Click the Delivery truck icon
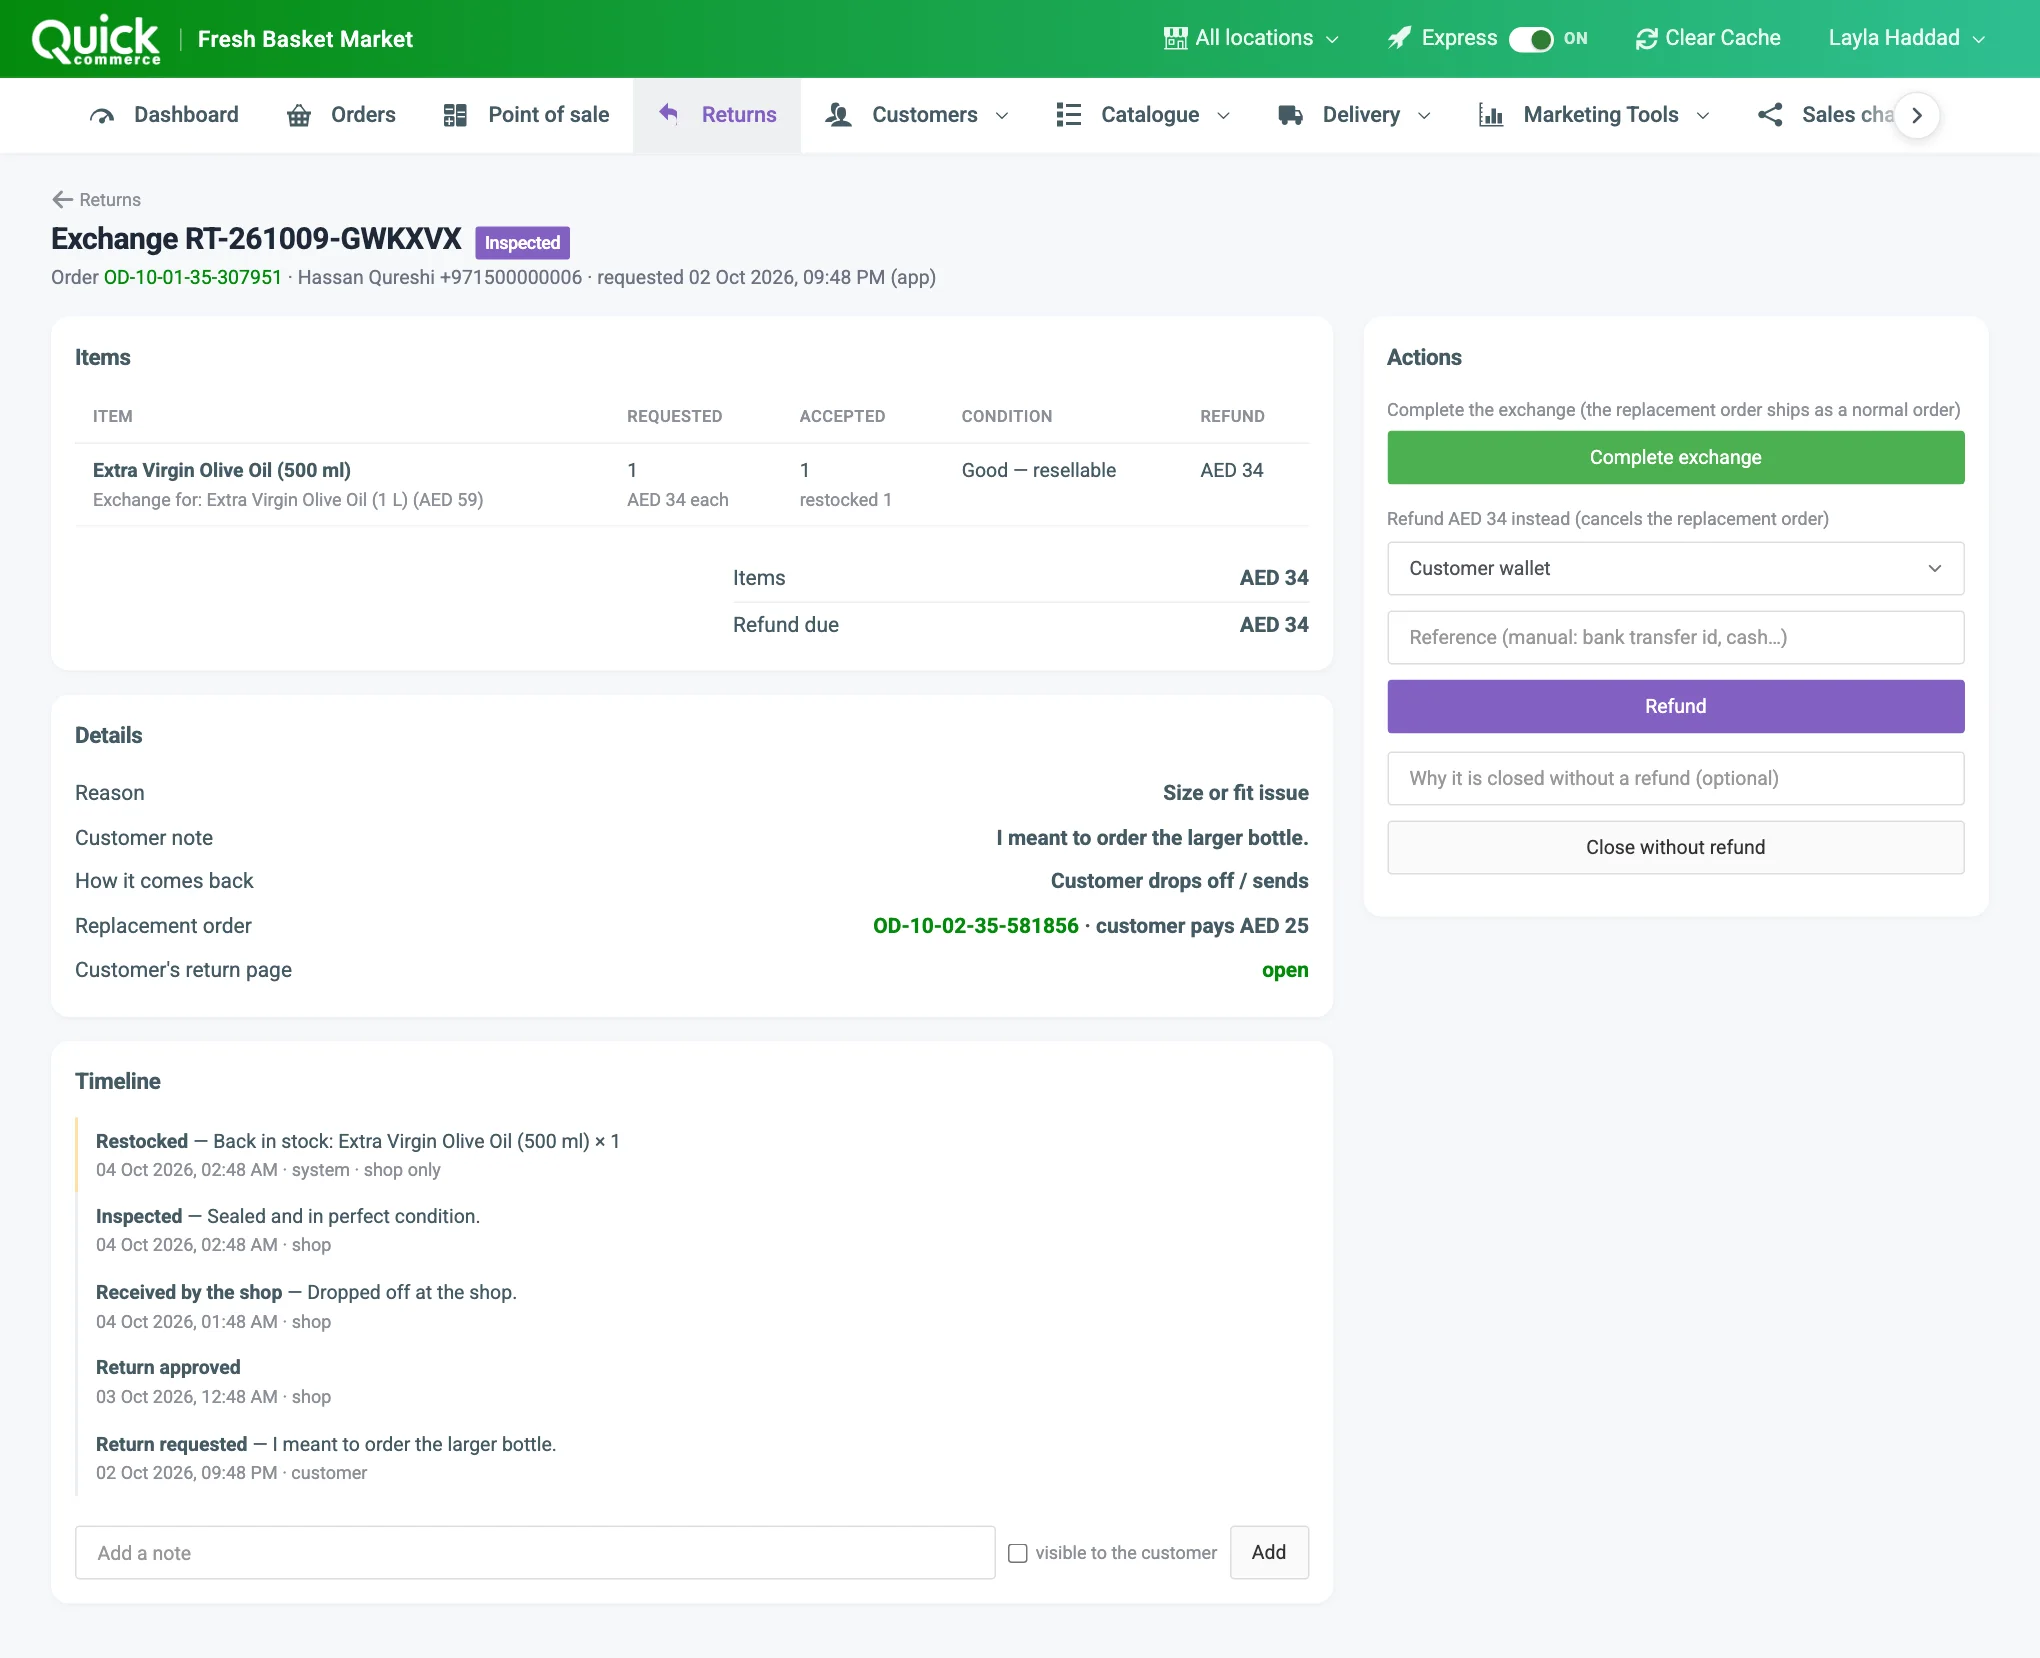Viewport: 2040px width, 1658px height. (x=1290, y=115)
